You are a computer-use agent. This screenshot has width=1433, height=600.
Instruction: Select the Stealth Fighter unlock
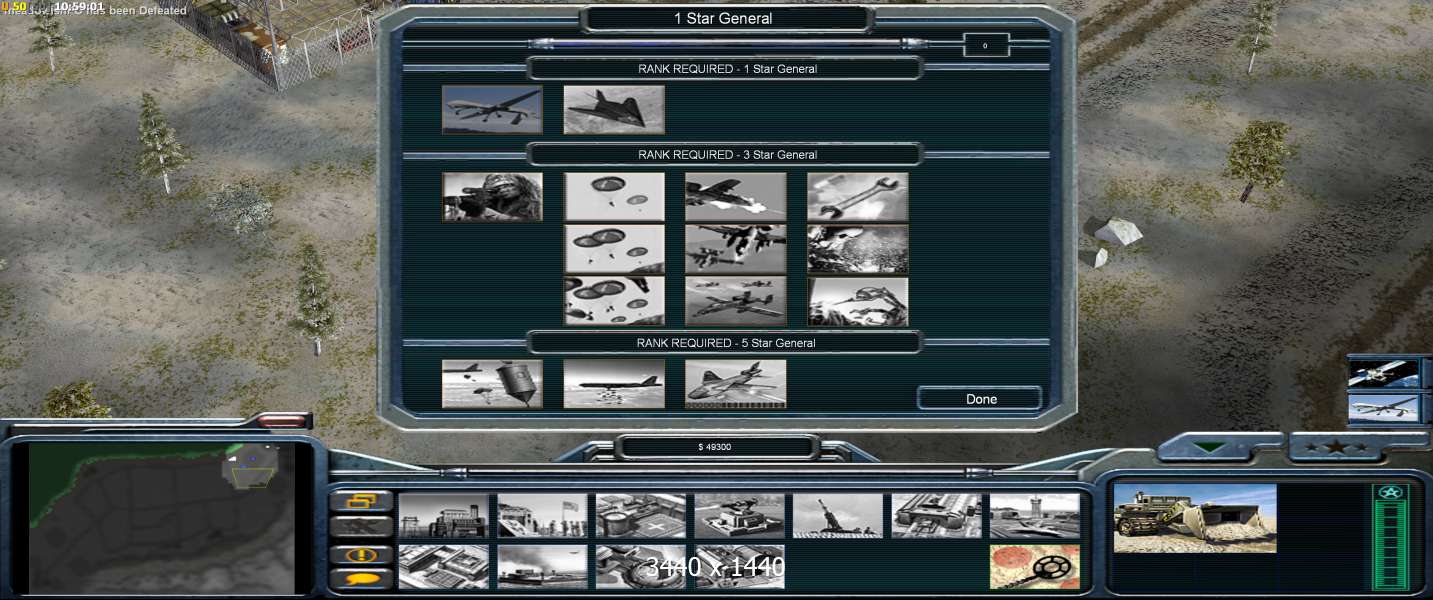coord(614,109)
